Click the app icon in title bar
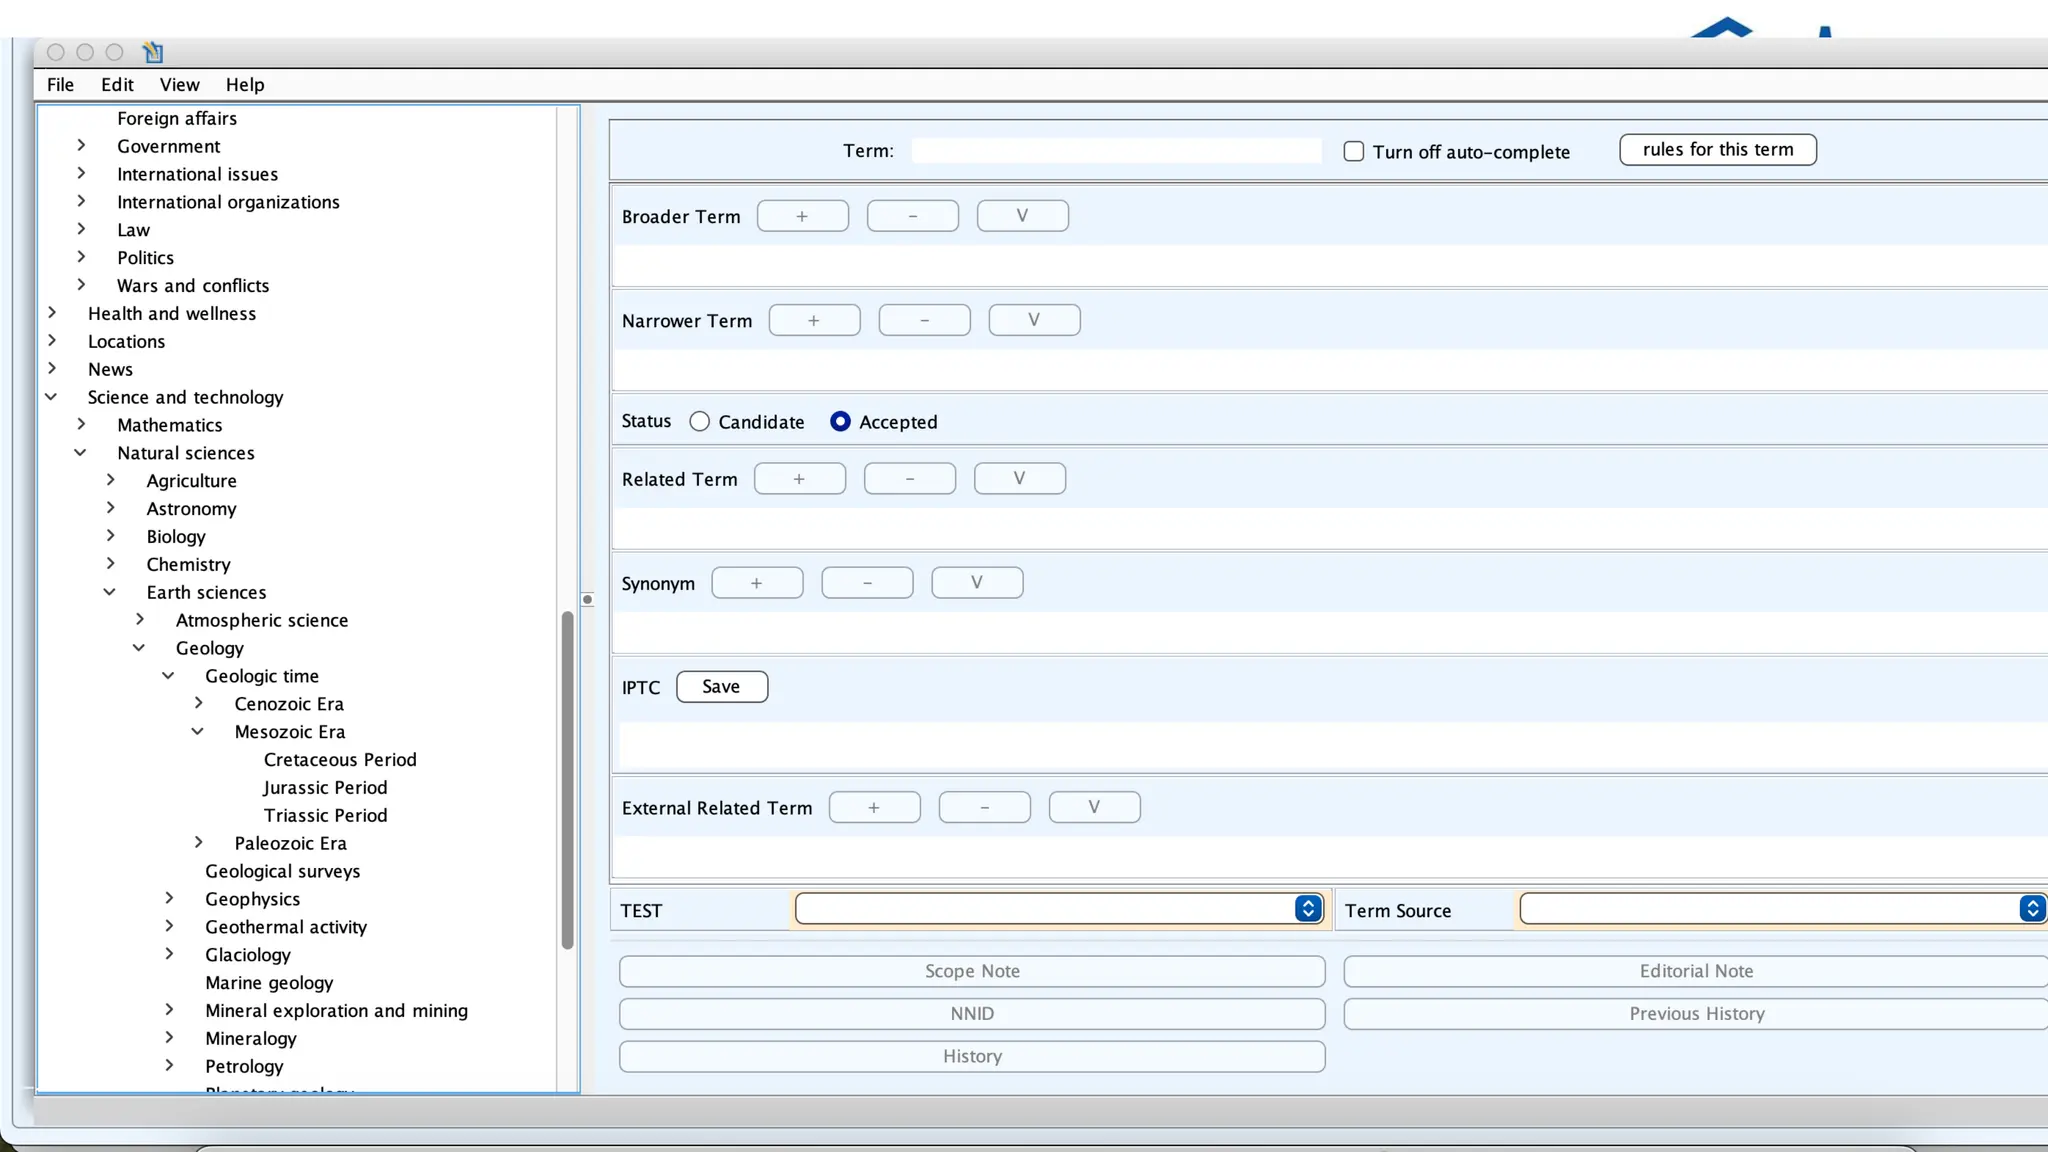This screenshot has width=2048, height=1152. tap(153, 52)
